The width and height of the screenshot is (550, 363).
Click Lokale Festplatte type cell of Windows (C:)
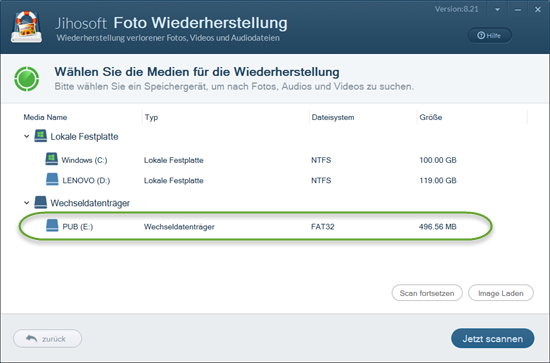tap(174, 160)
